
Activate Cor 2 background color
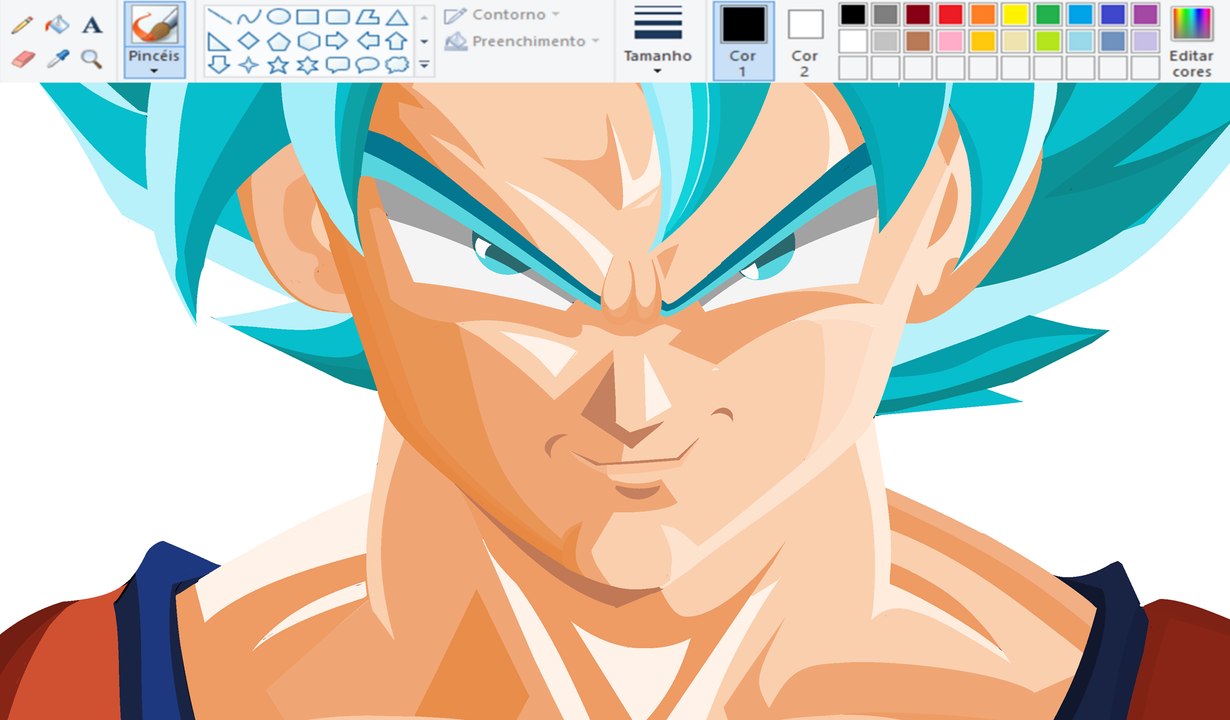805,41
